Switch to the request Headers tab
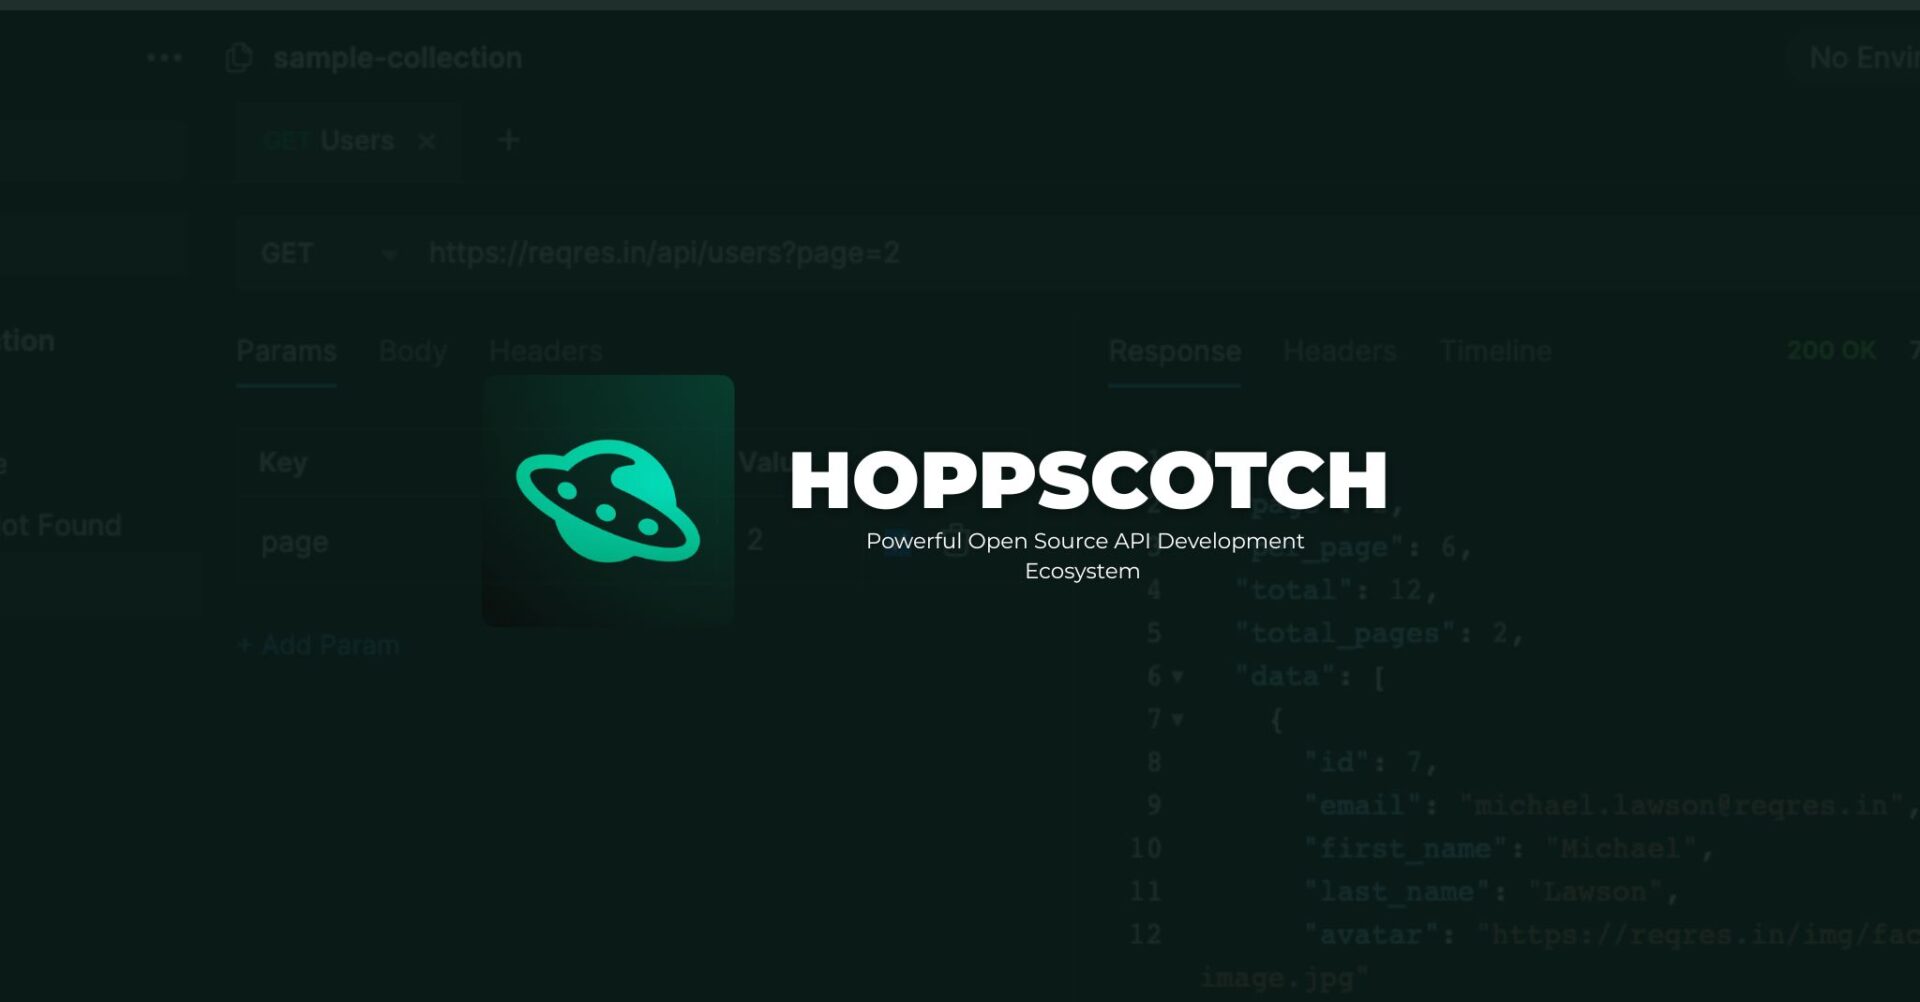This screenshot has height=1002, width=1920. (545, 351)
